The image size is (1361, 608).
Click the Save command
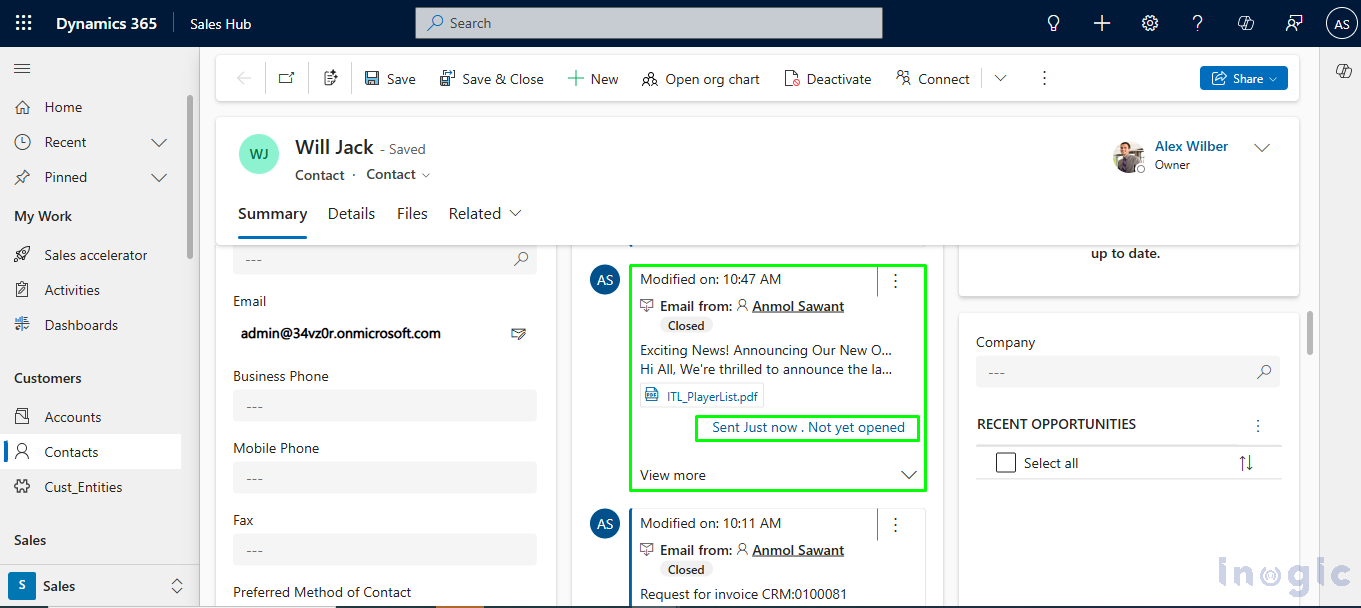click(x=390, y=79)
